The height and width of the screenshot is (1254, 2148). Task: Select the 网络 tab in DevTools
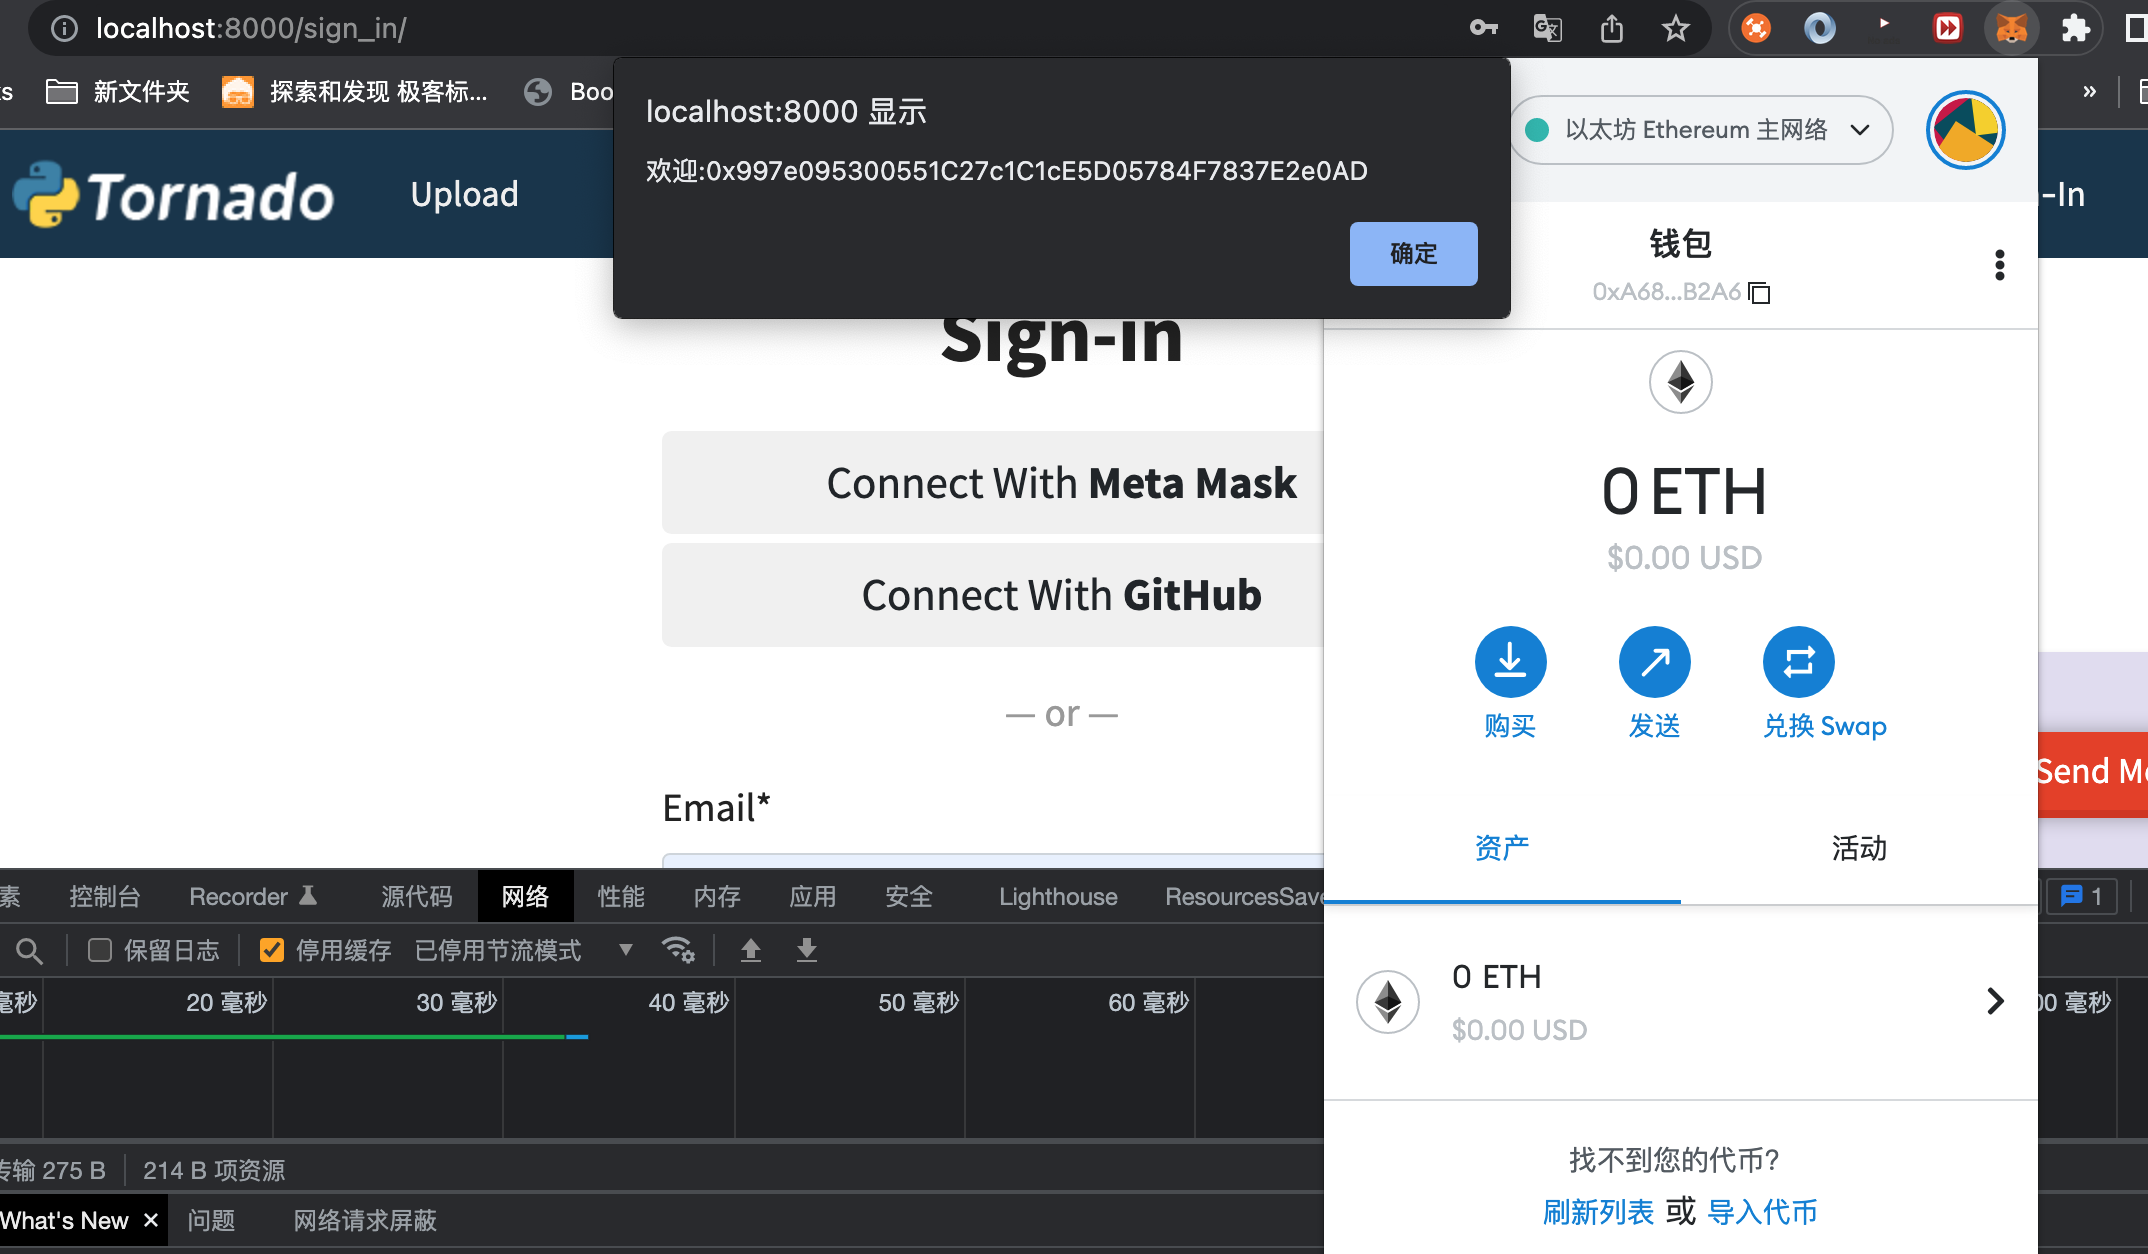click(x=525, y=897)
